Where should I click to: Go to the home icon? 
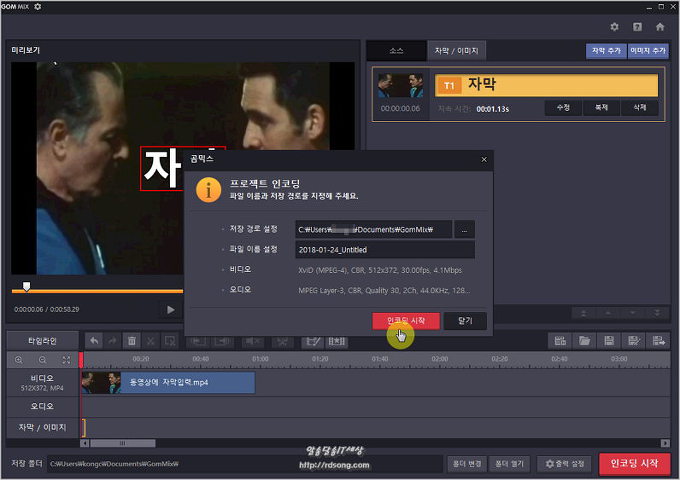(660, 27)
